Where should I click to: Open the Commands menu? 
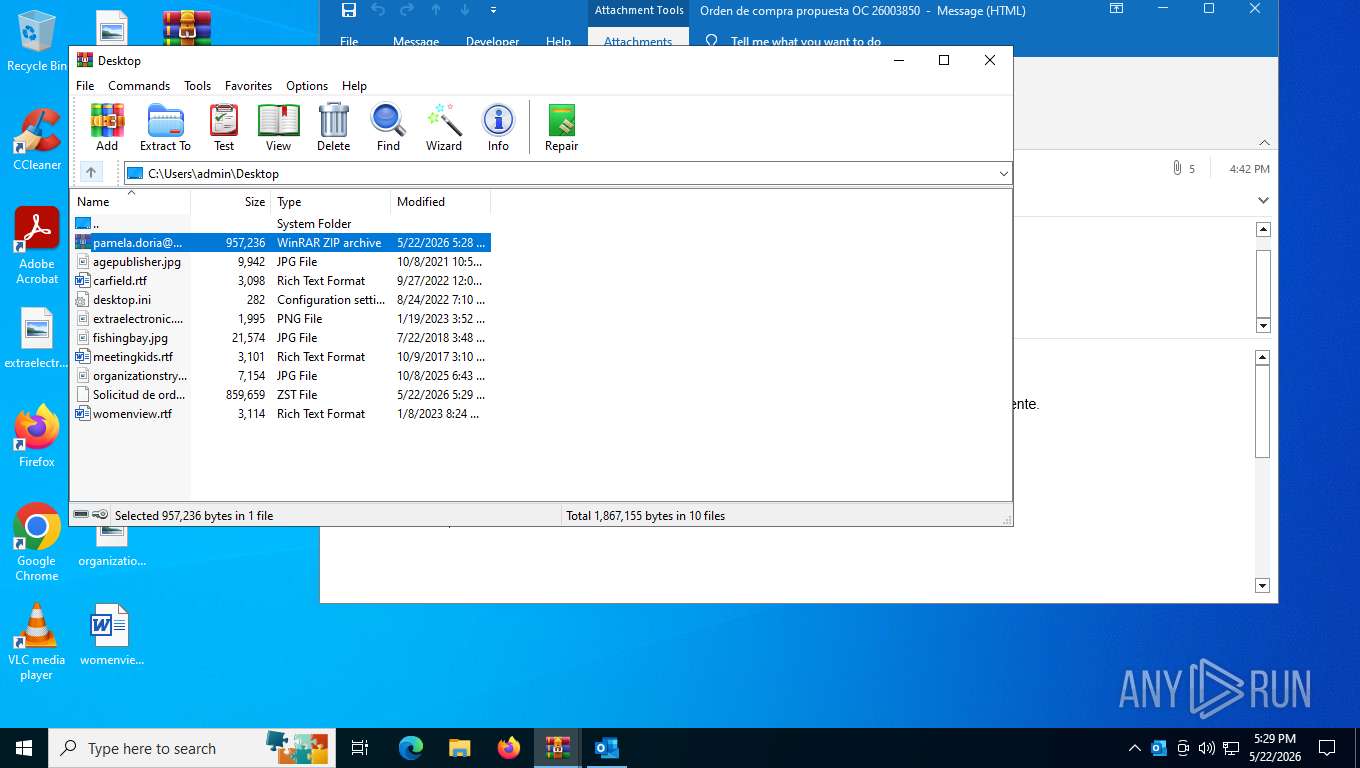tap(139, 86)
